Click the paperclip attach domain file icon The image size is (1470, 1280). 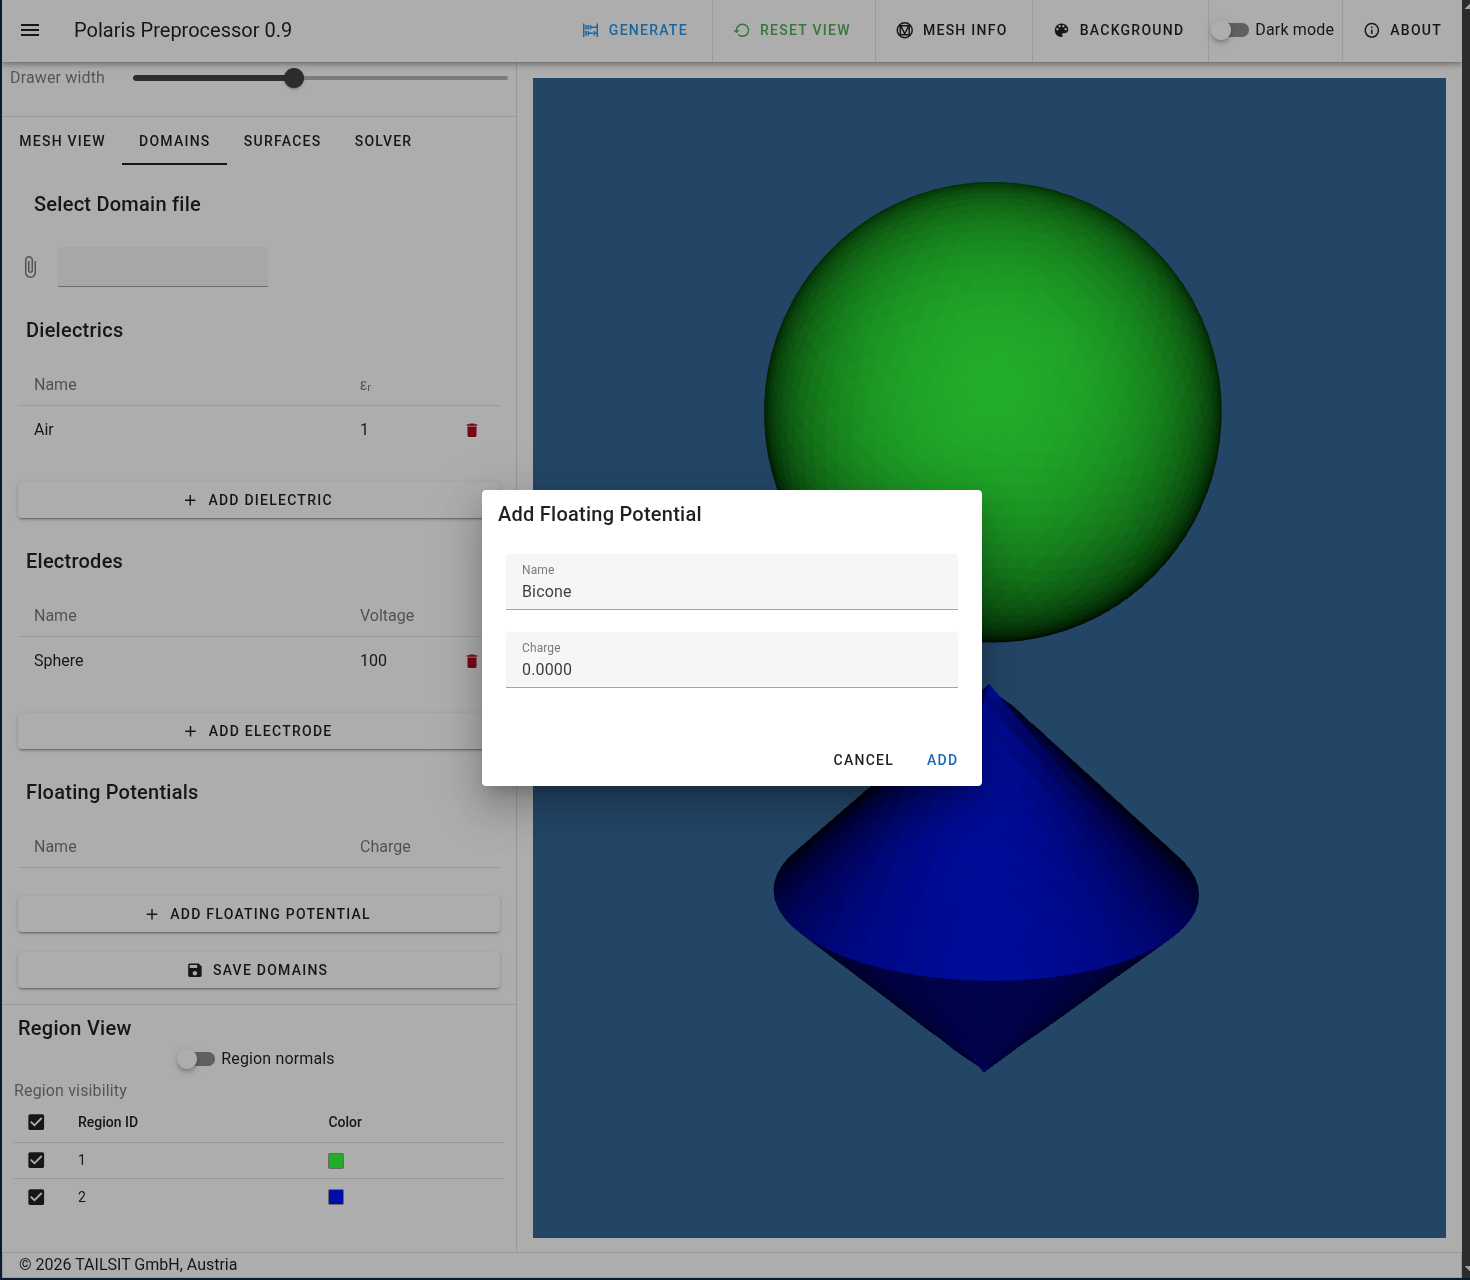coord(30,267)
